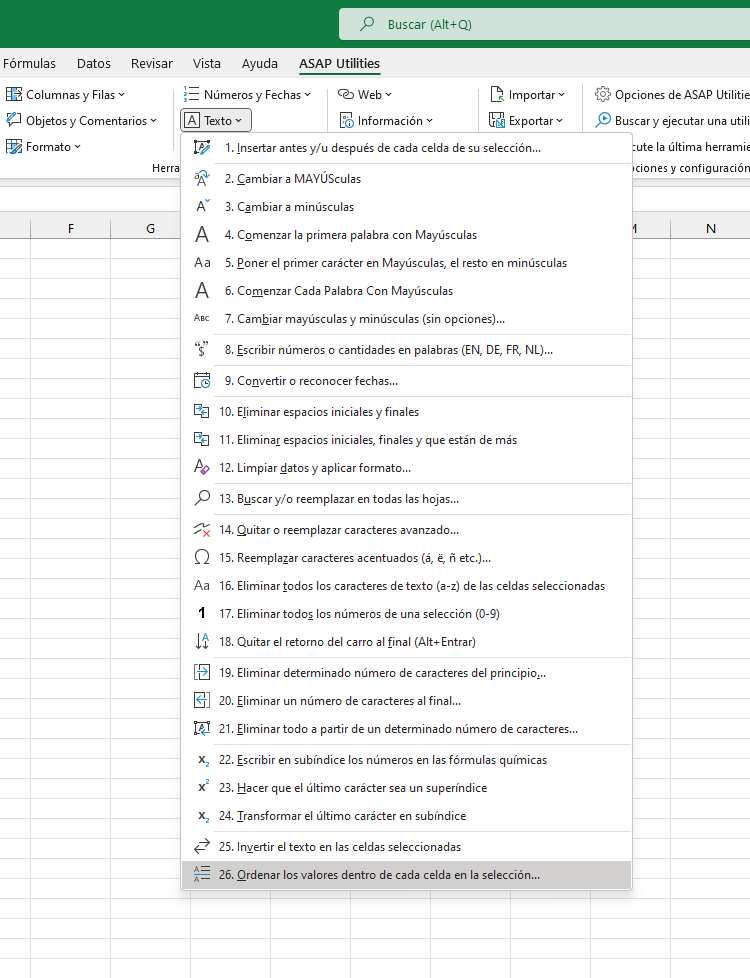Select Cambiar a MAYÚSculas
Image resolution: width=750 pixels, height=978 pixels.
pos(406,179)
